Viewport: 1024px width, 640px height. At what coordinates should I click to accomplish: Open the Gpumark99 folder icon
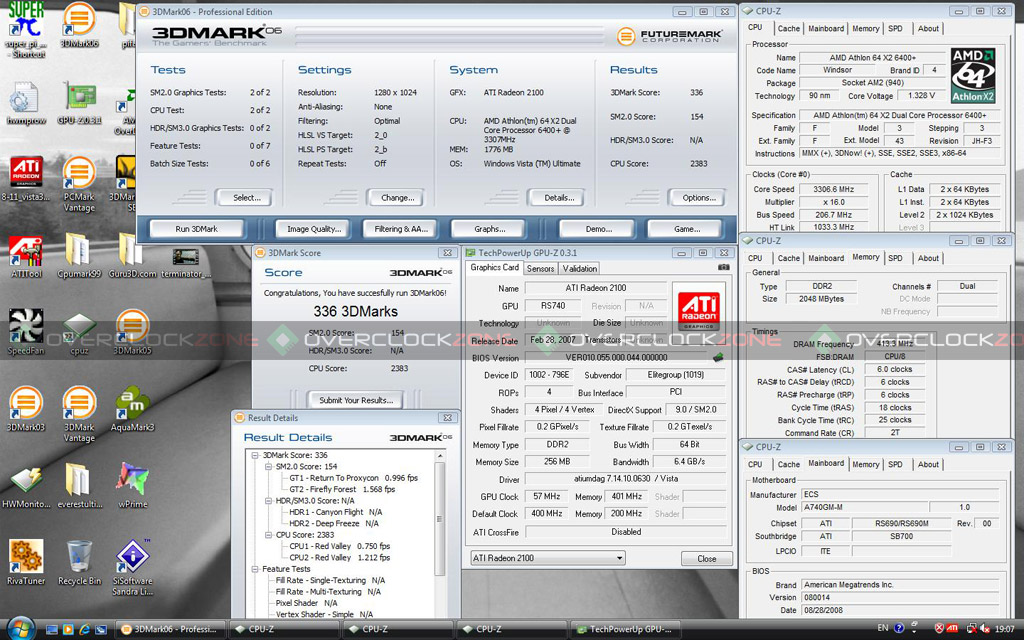[78, 257]
